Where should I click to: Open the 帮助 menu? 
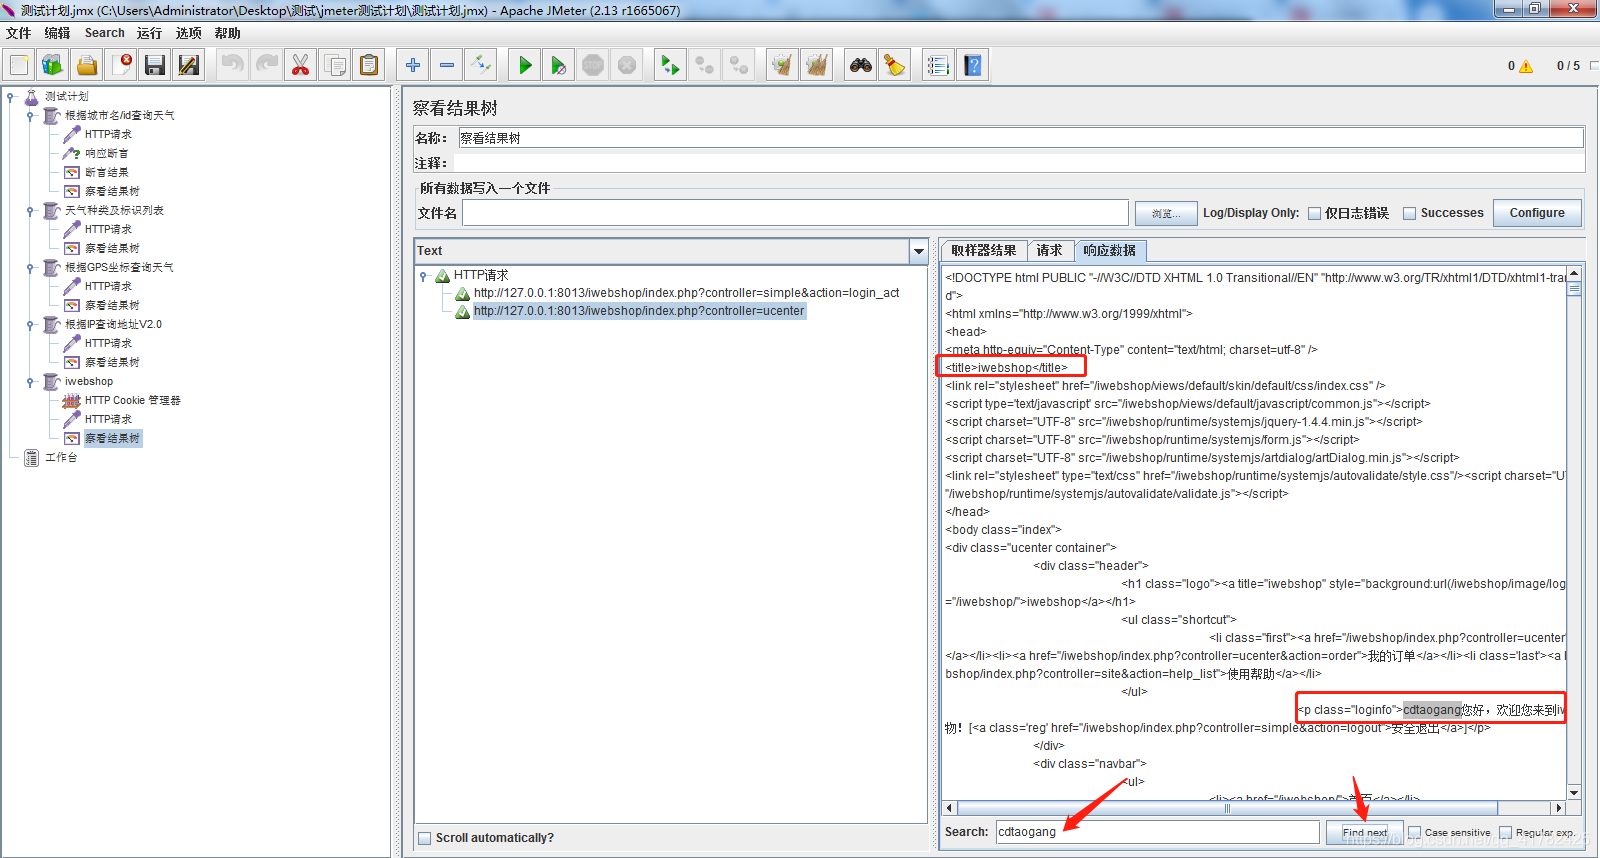pos(227,33)
